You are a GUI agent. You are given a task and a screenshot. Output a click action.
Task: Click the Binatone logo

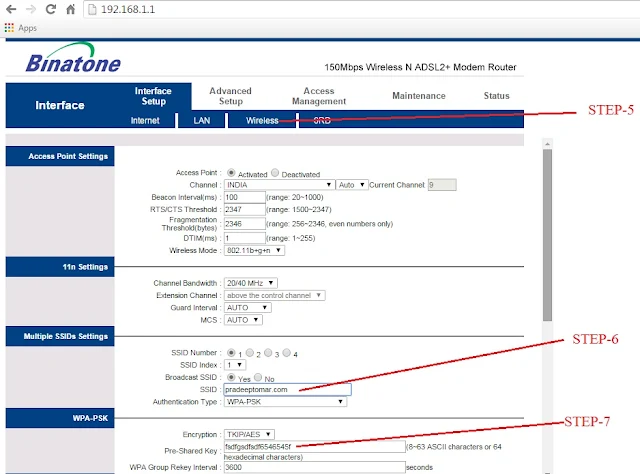point(73,58)
